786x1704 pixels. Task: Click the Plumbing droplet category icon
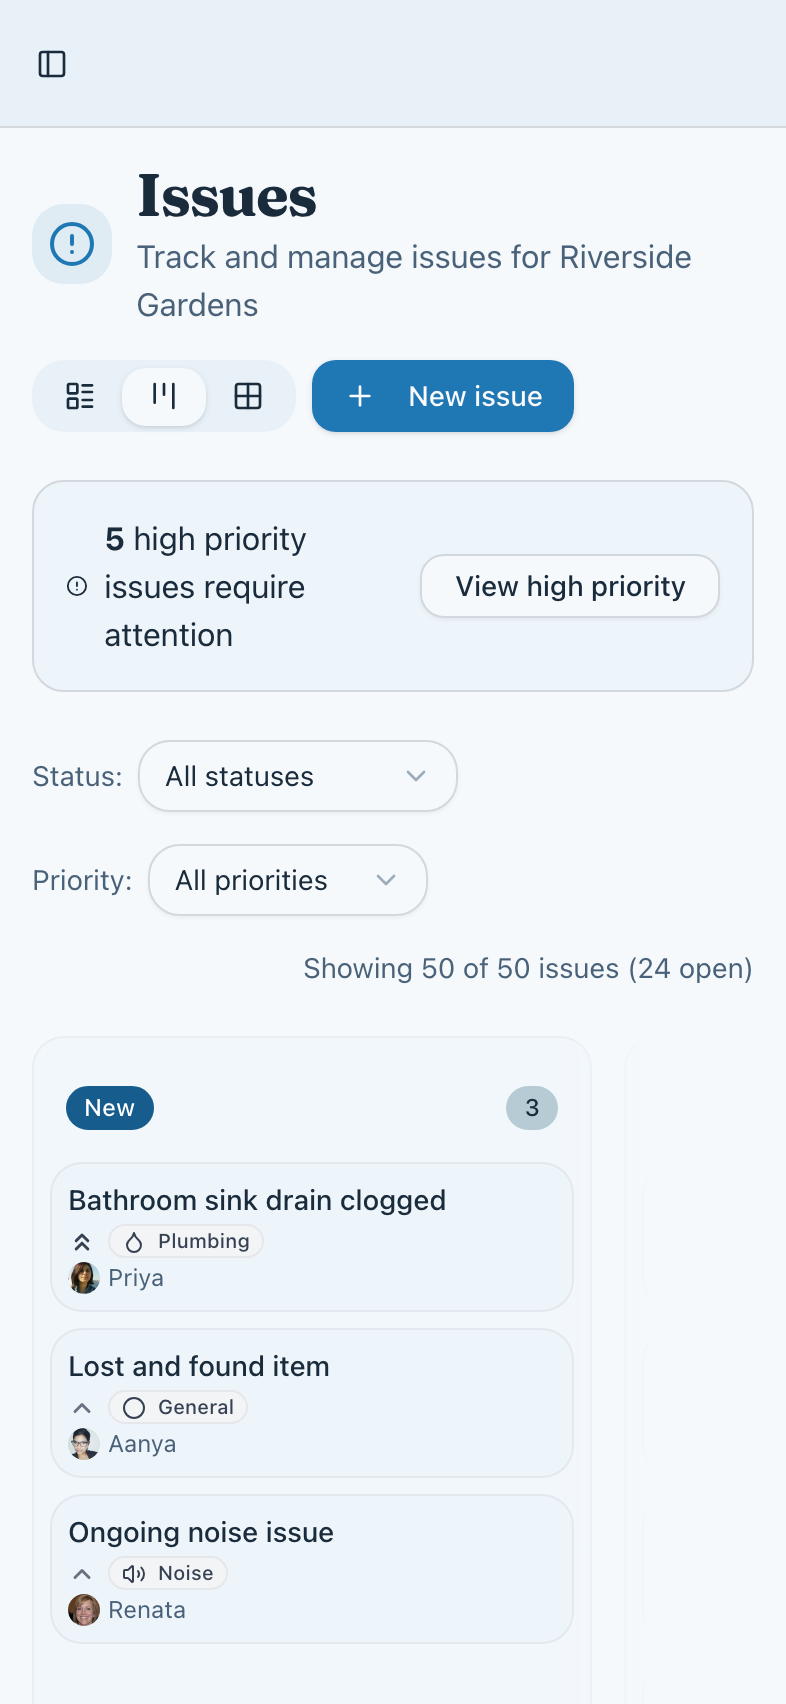(x=135, y=1241)
